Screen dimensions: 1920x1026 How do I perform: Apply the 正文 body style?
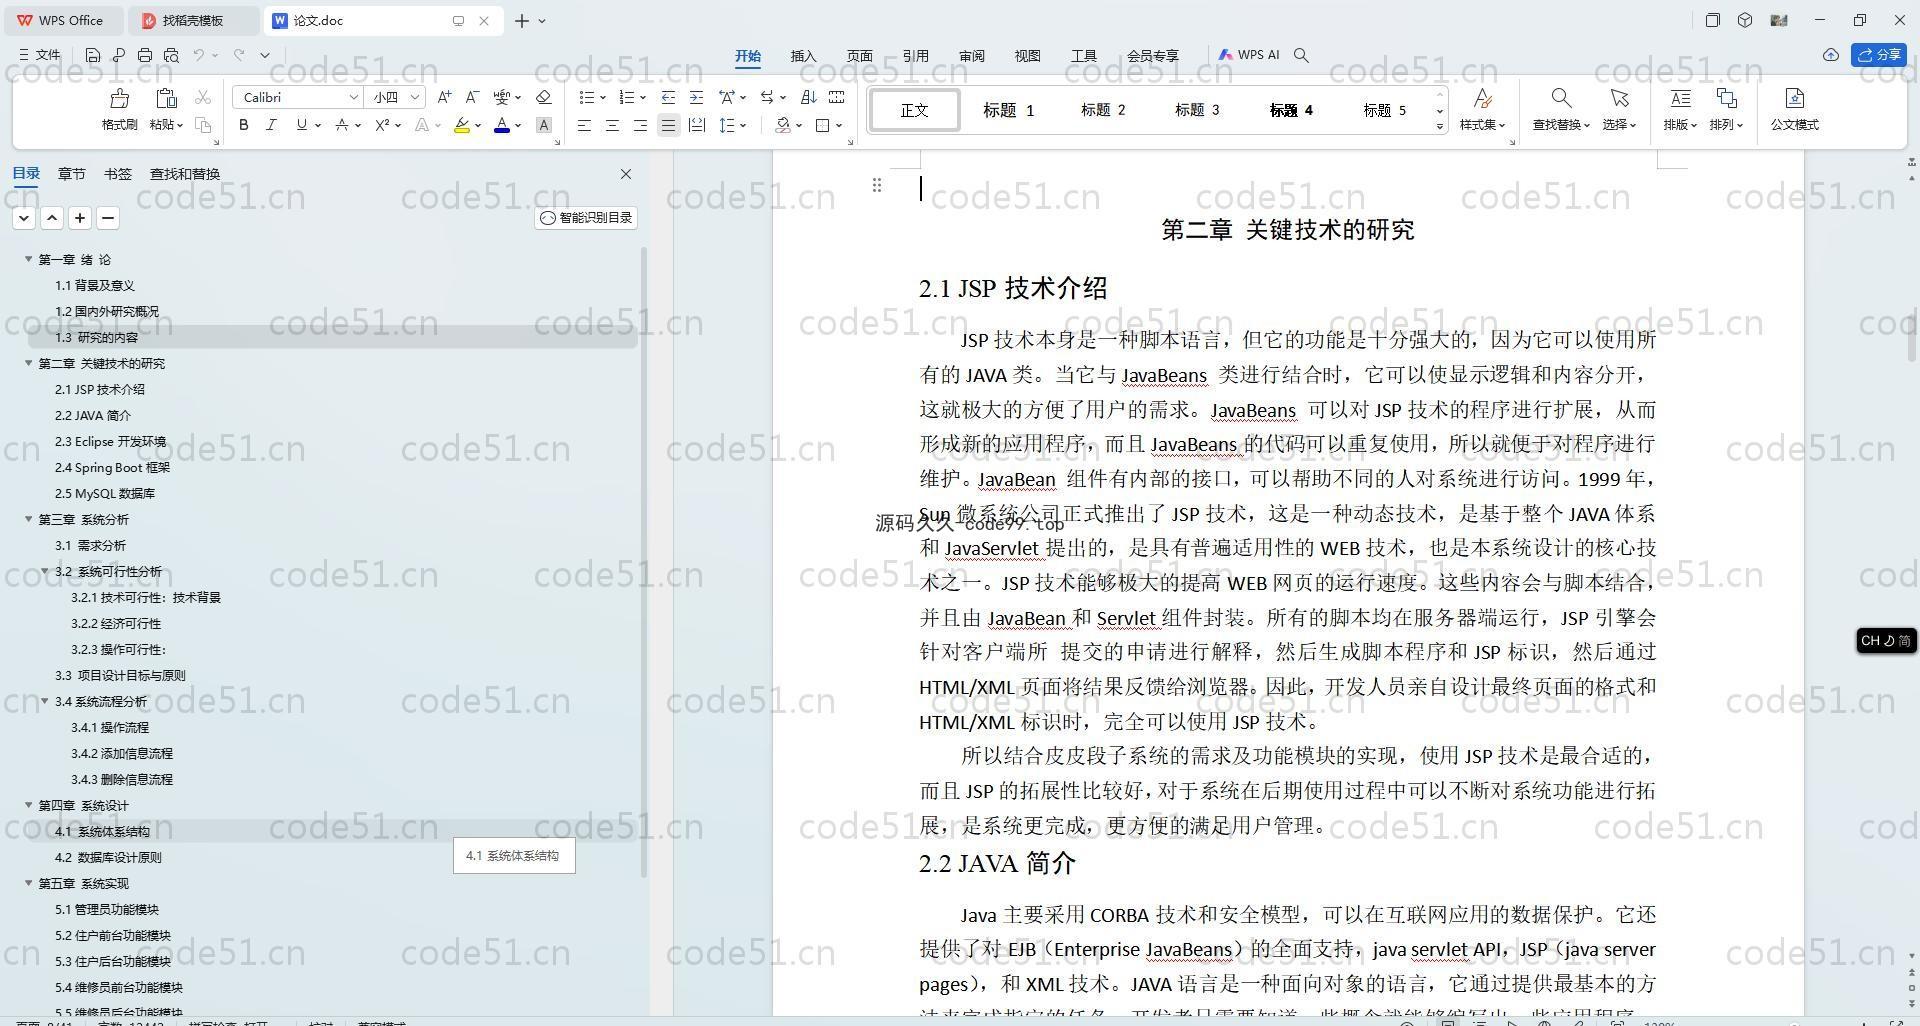click(914, 110)
